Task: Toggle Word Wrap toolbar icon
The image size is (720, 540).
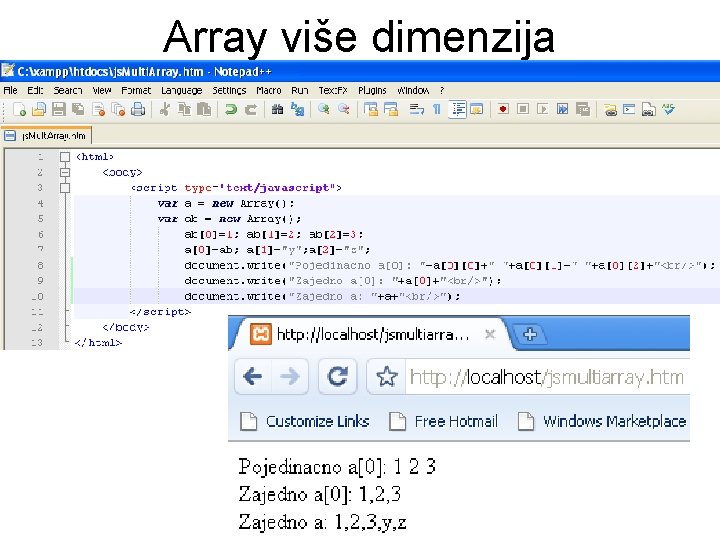Action: coord(417,109)
